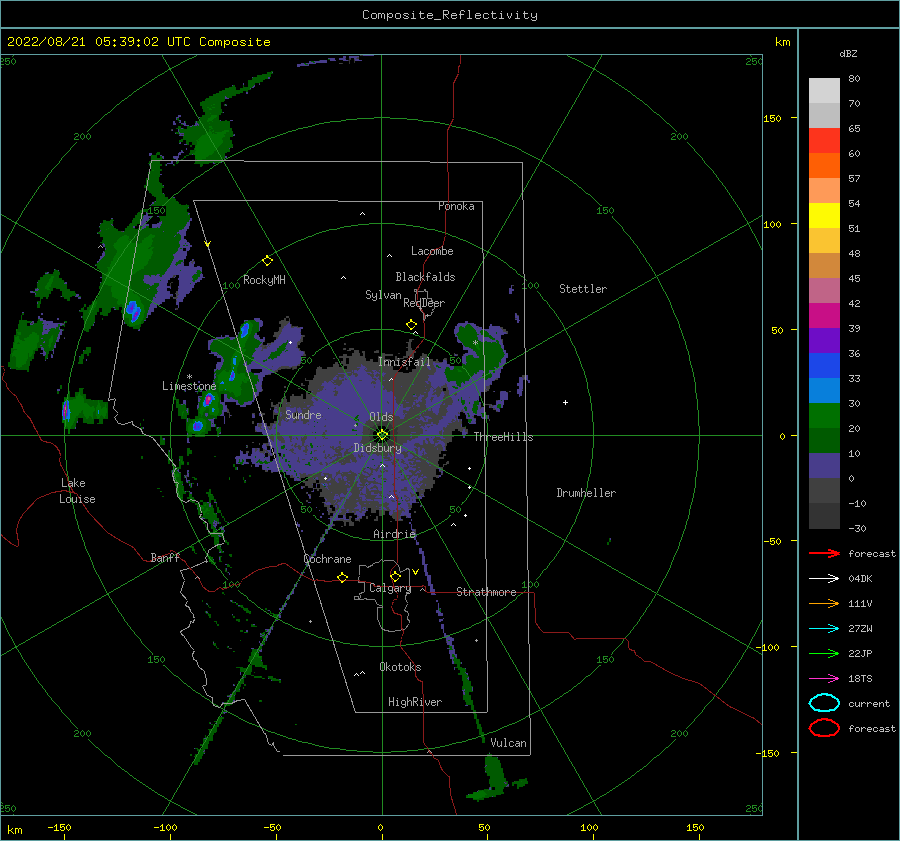The height and width of the screenshot is (841, 900).
Task: Click the white plus marker west of Drumheller
Action: [x=565, y=402]
